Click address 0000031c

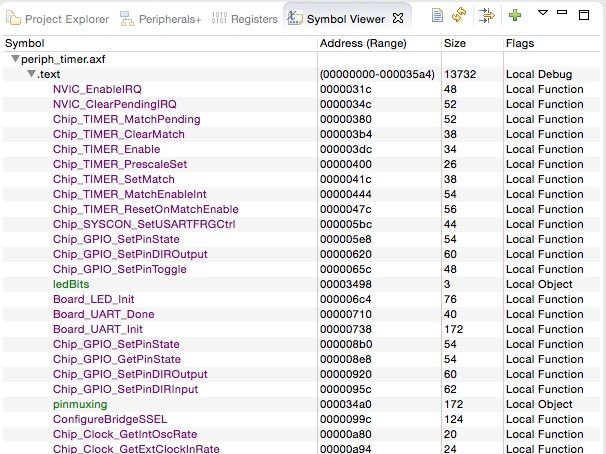click(346, 89)
